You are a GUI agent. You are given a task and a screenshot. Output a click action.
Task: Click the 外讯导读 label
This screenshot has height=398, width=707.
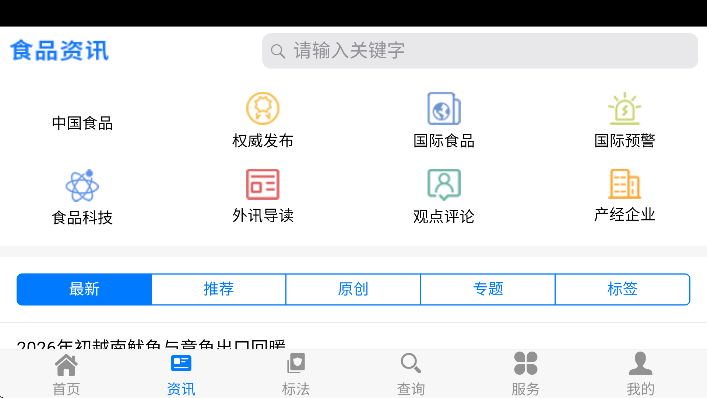(x=263, y=215)
